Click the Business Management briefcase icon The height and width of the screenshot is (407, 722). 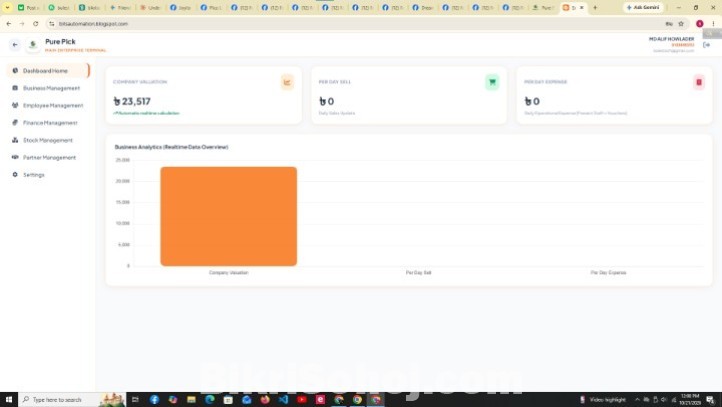point(15,88)
